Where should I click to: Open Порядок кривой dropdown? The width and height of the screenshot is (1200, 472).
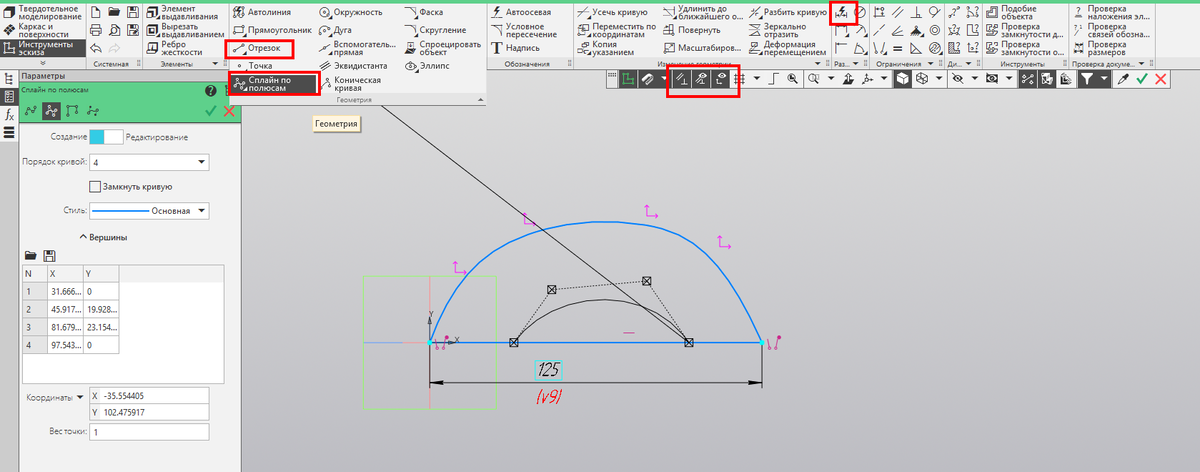(x=148, y=162)
